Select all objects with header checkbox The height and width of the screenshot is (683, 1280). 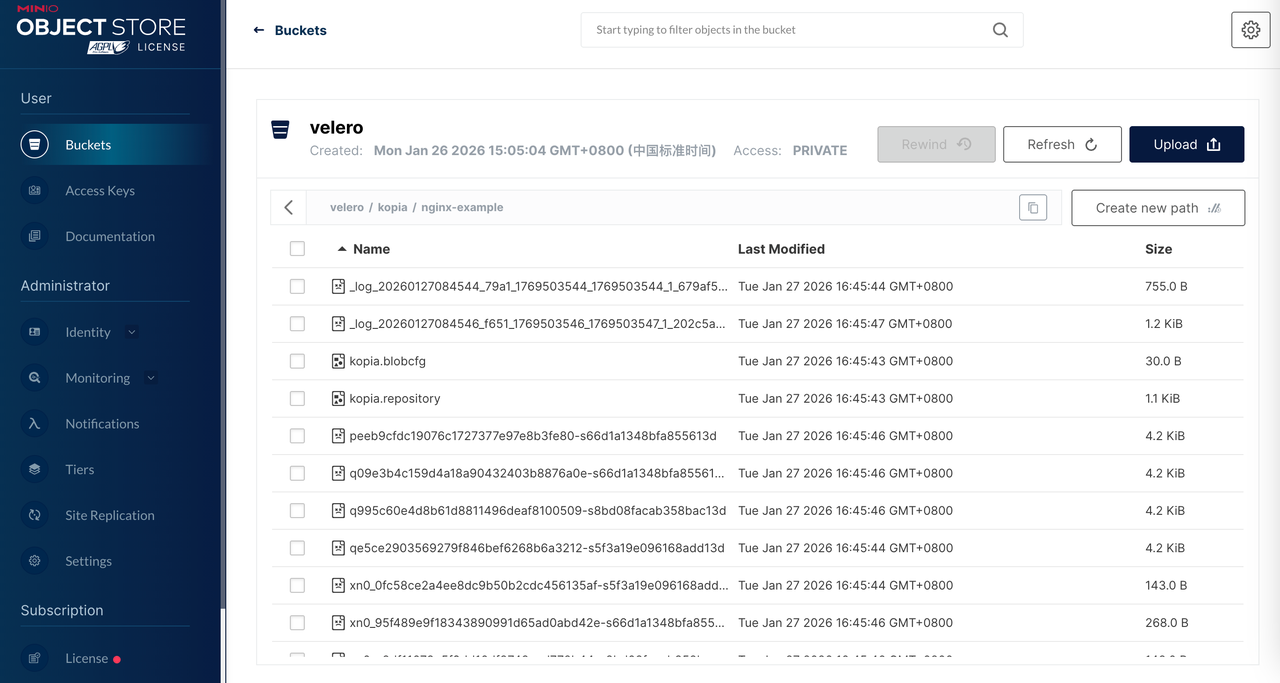click(297, 249)
